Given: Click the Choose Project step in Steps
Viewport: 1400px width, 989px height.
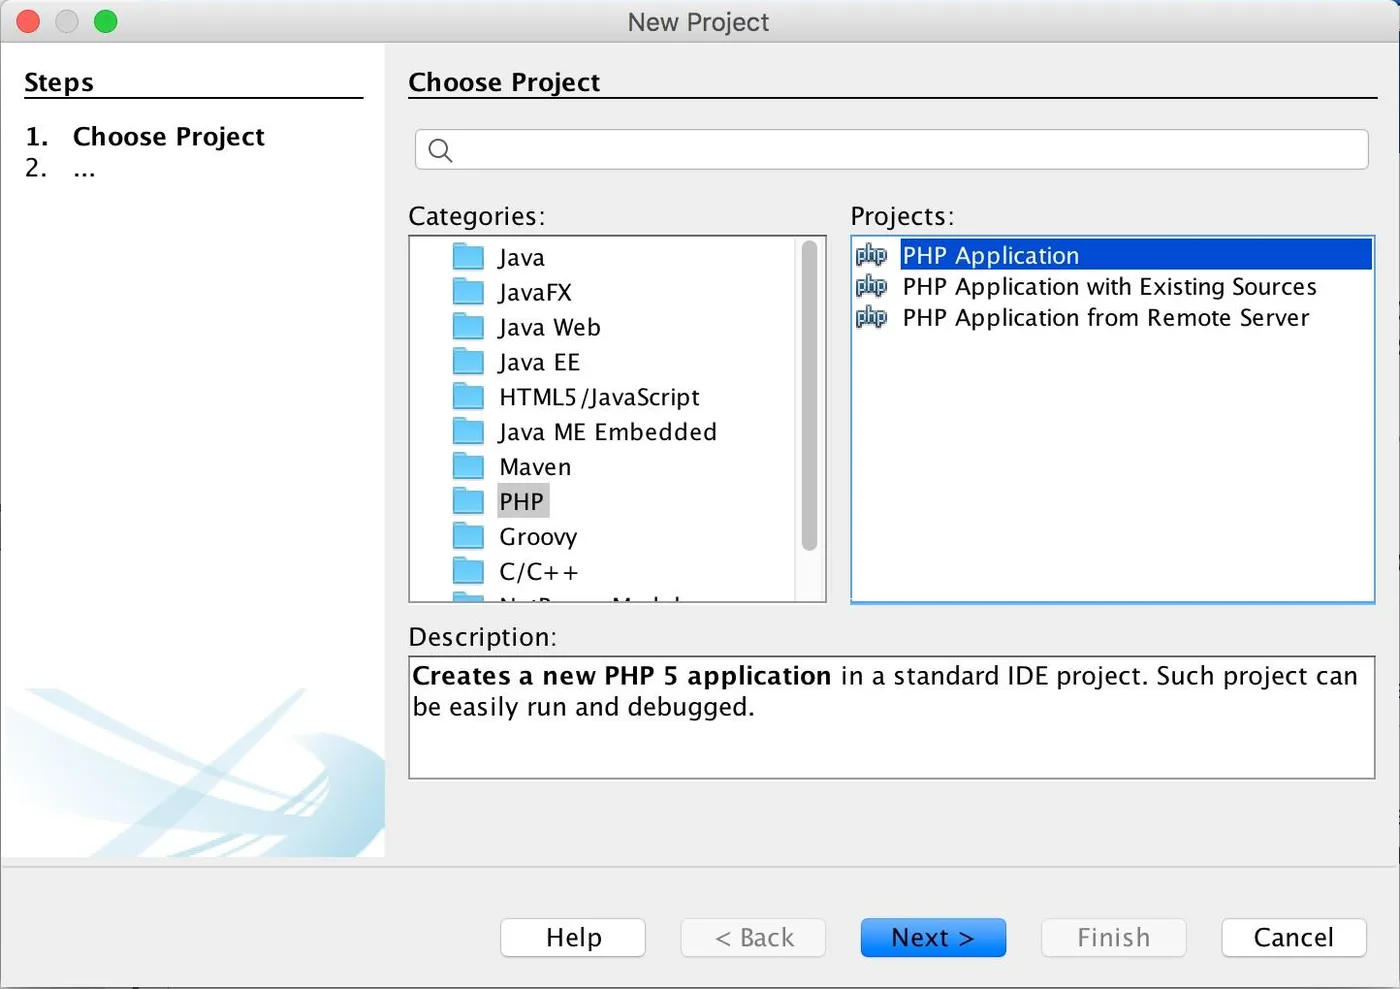Looking at the screenshot, I should click(x=168, y=136).
